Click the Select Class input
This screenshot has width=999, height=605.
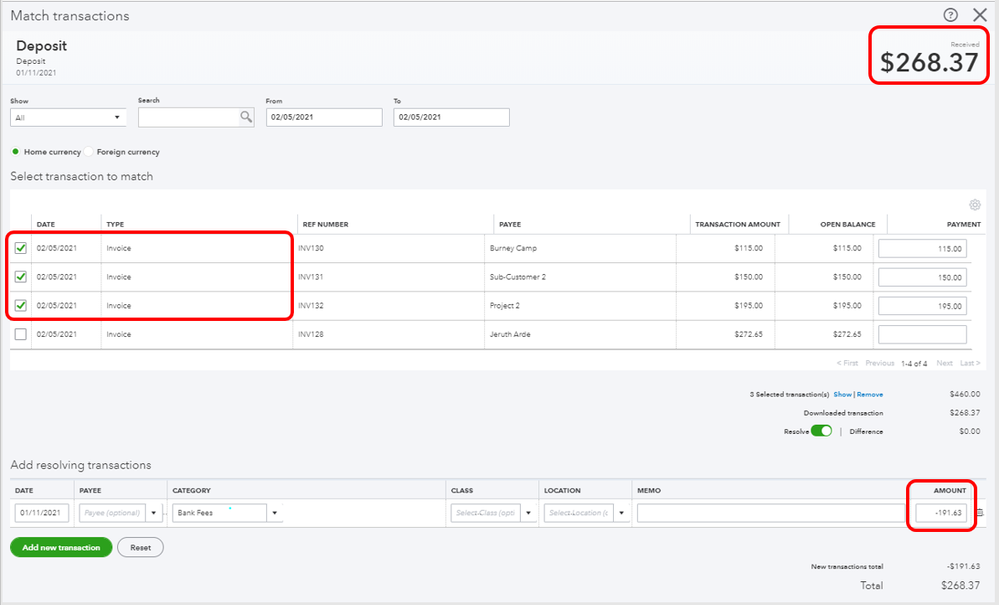click(485, 513)
